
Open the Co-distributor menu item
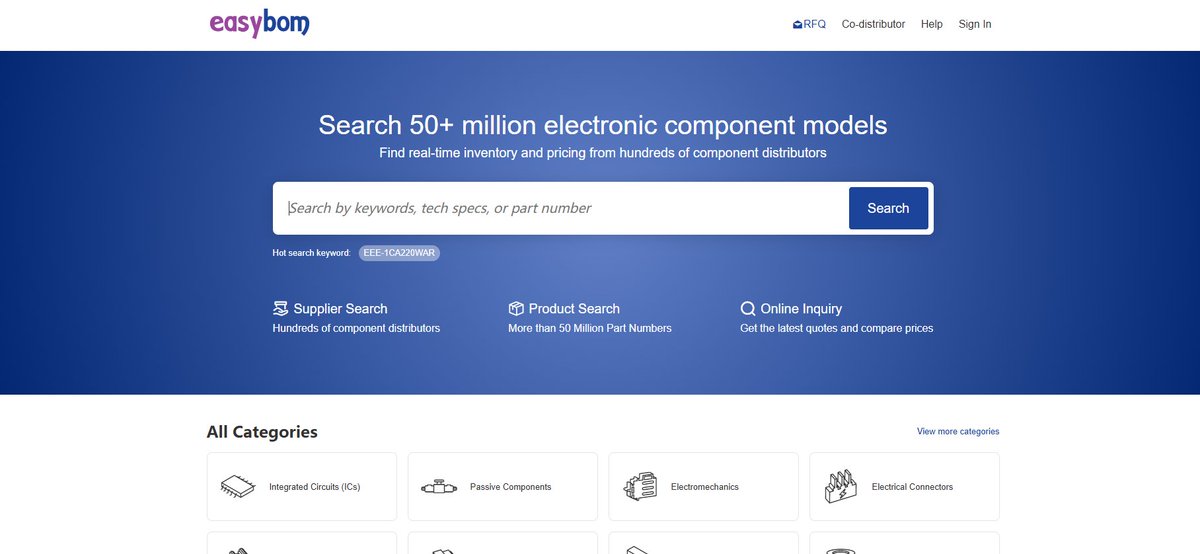click(873, 24)
